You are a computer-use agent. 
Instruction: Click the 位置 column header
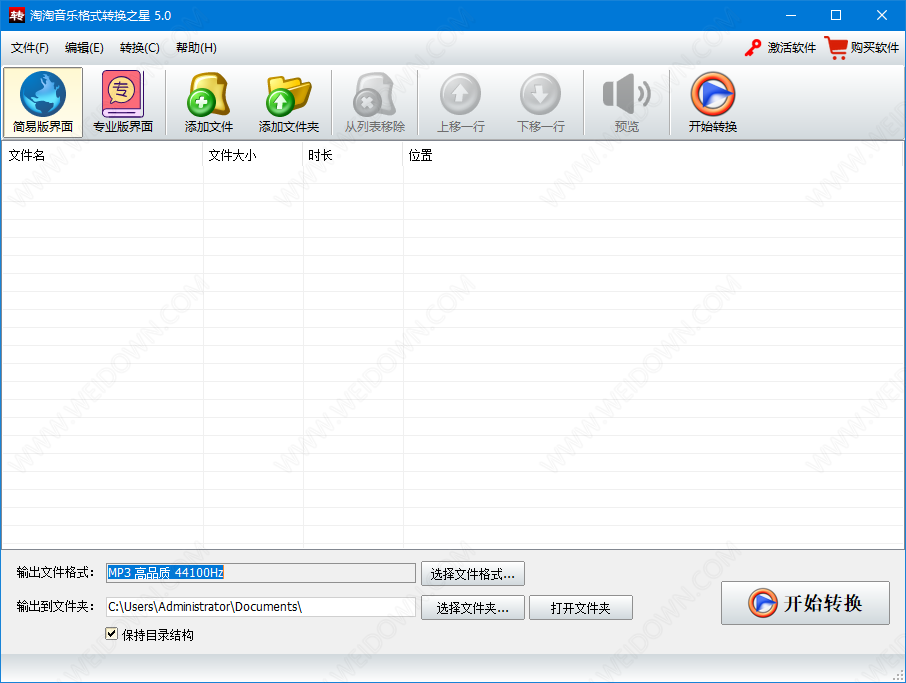pos(653,155)
